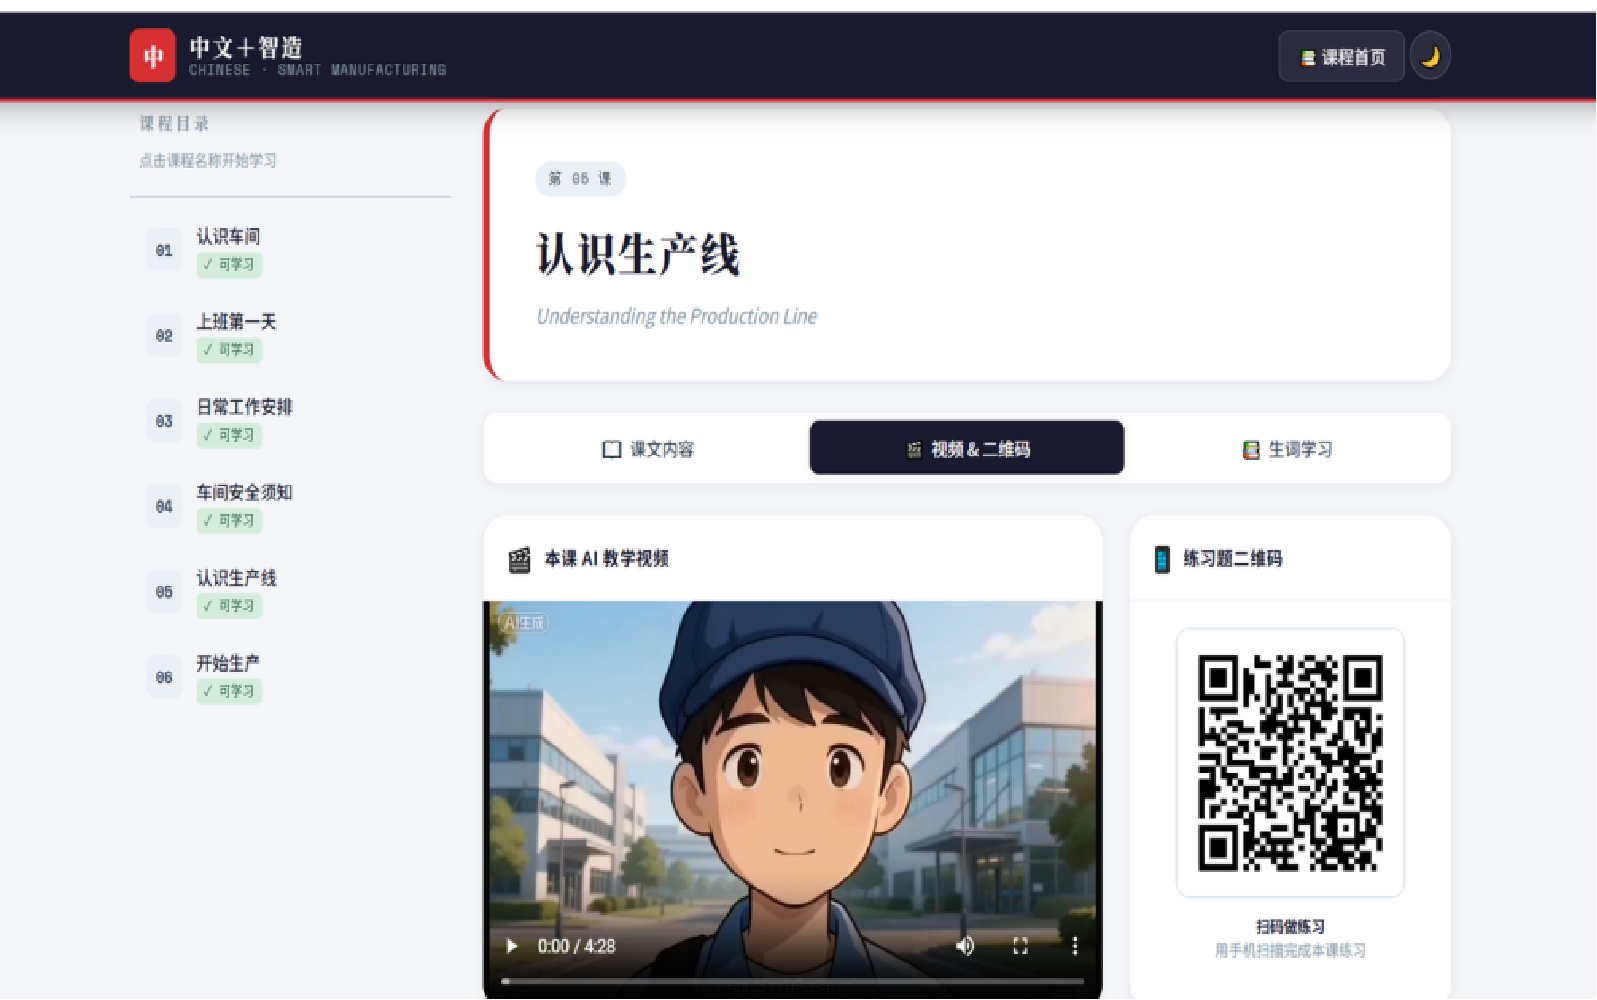Open the video's three-dot more options menu
The height and width of the screenshot is (1000, 1597).
click(1075, 946)
